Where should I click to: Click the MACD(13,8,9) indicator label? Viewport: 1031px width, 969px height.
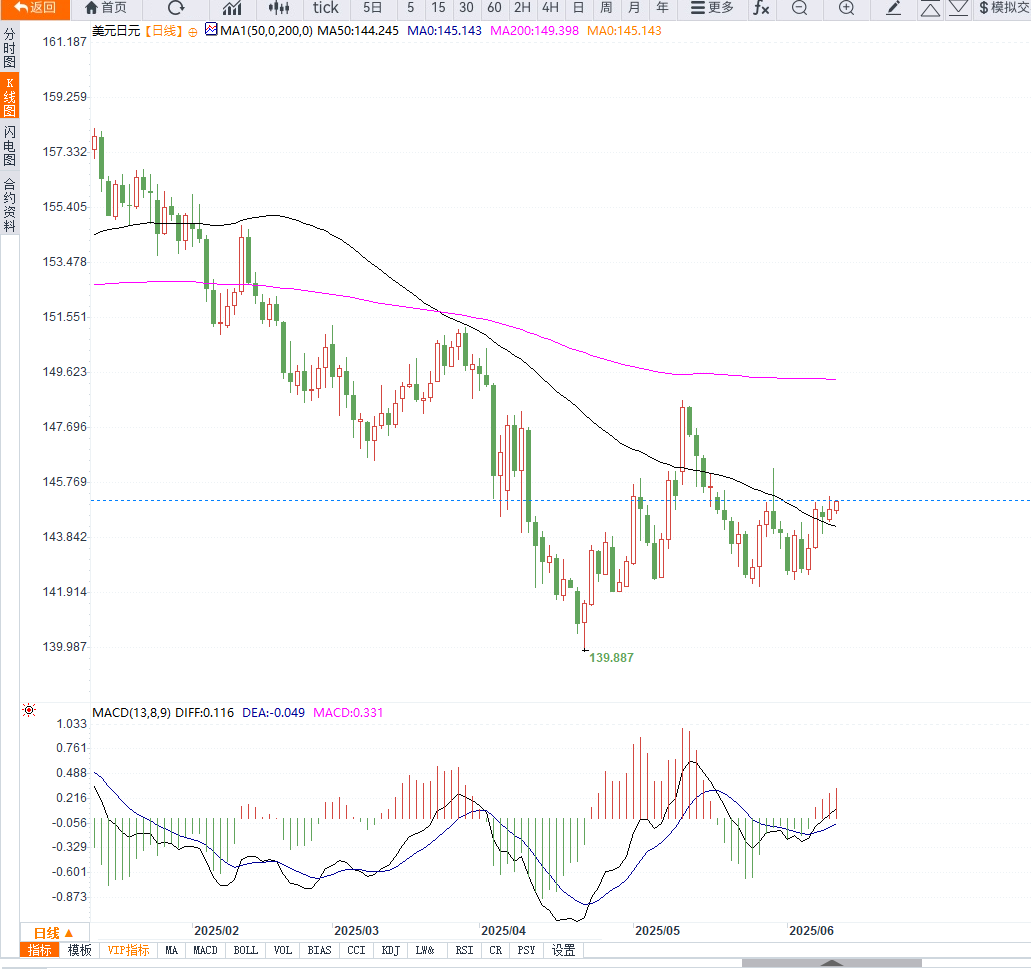point(132,713)
